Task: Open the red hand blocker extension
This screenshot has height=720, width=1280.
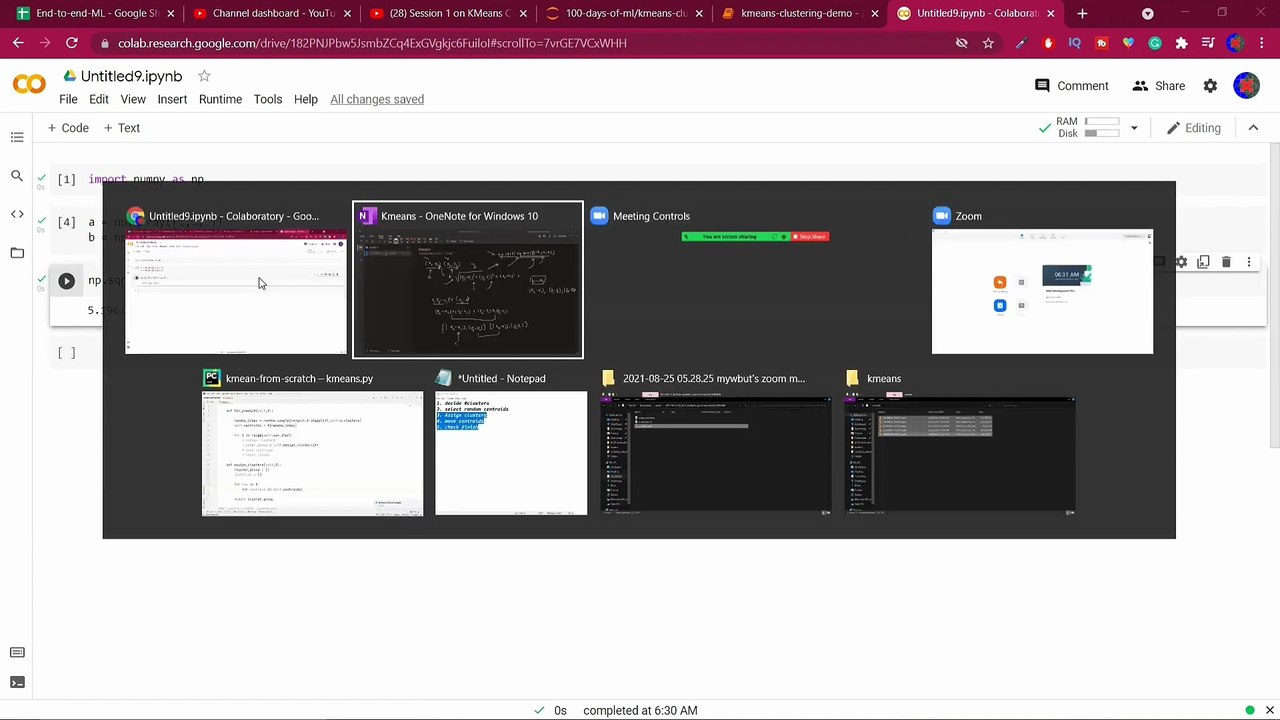Action: click(x=1048, y=43)
